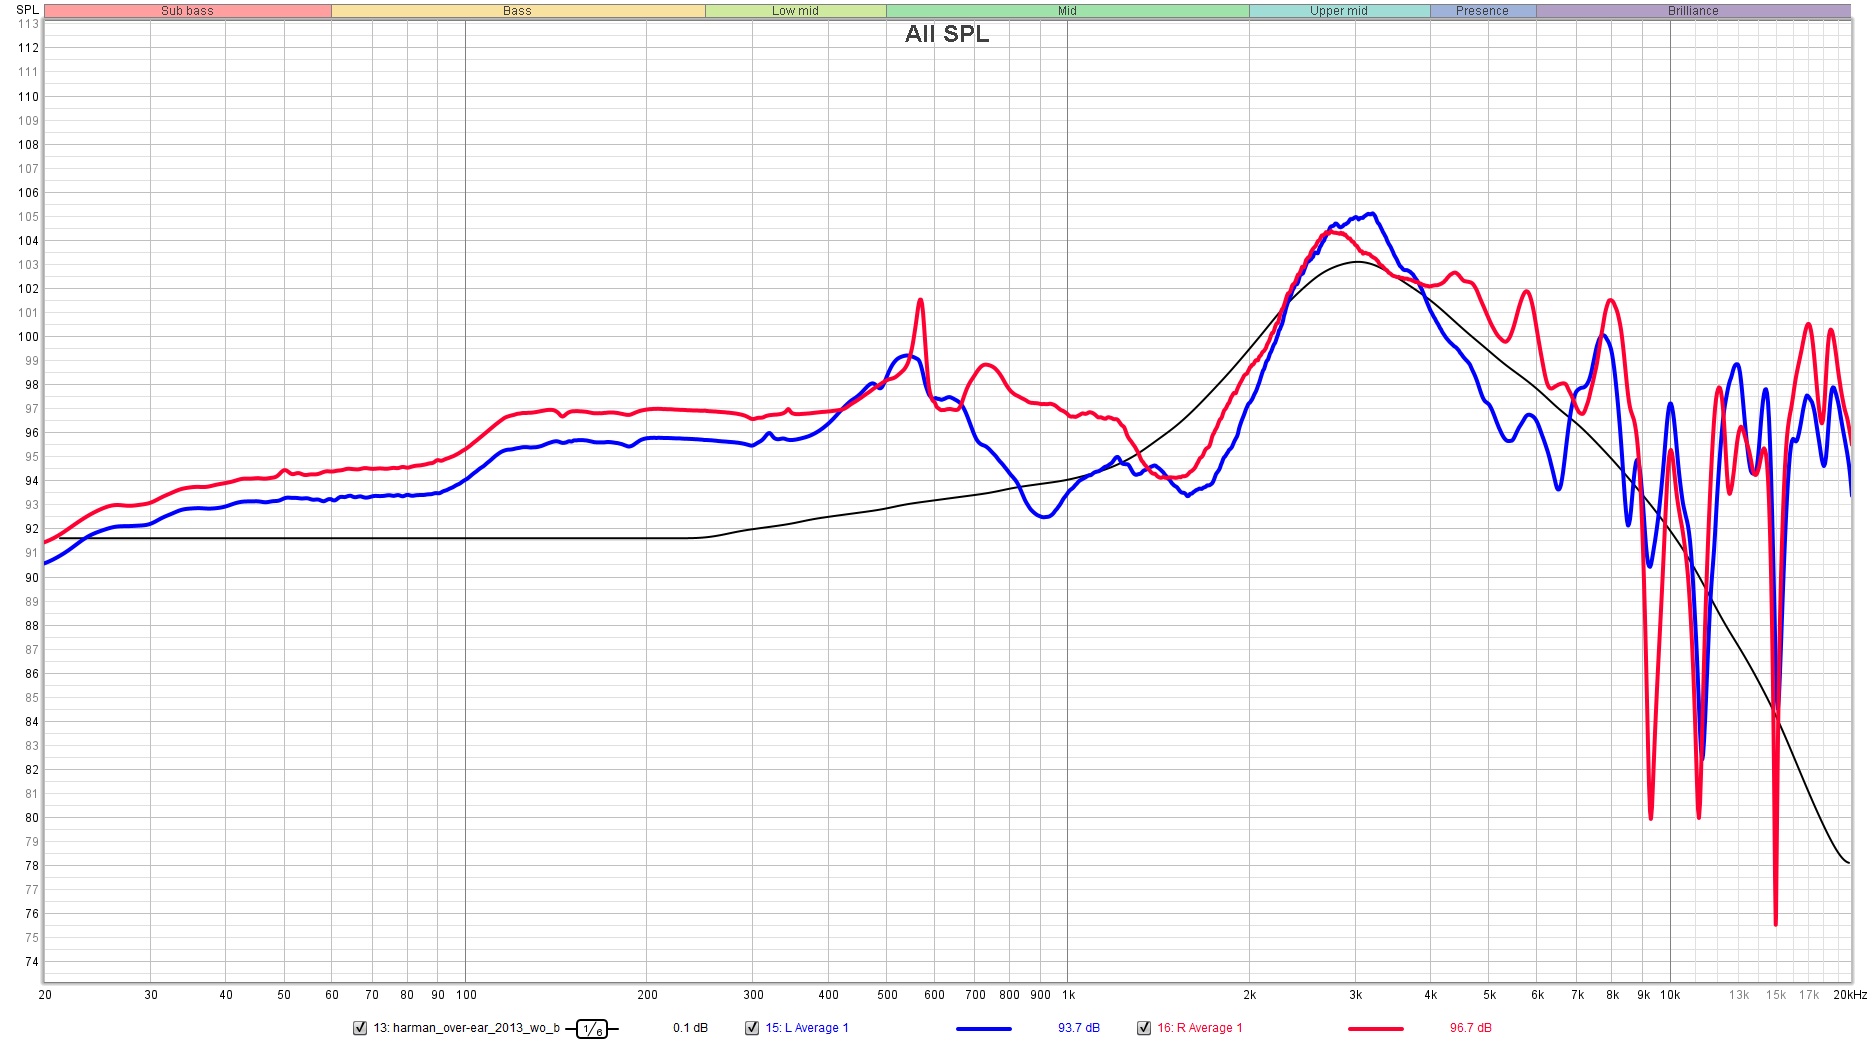Click the 2k frequency axis label
This screenshot has width=1873, height=1044.
point(1250,995)
